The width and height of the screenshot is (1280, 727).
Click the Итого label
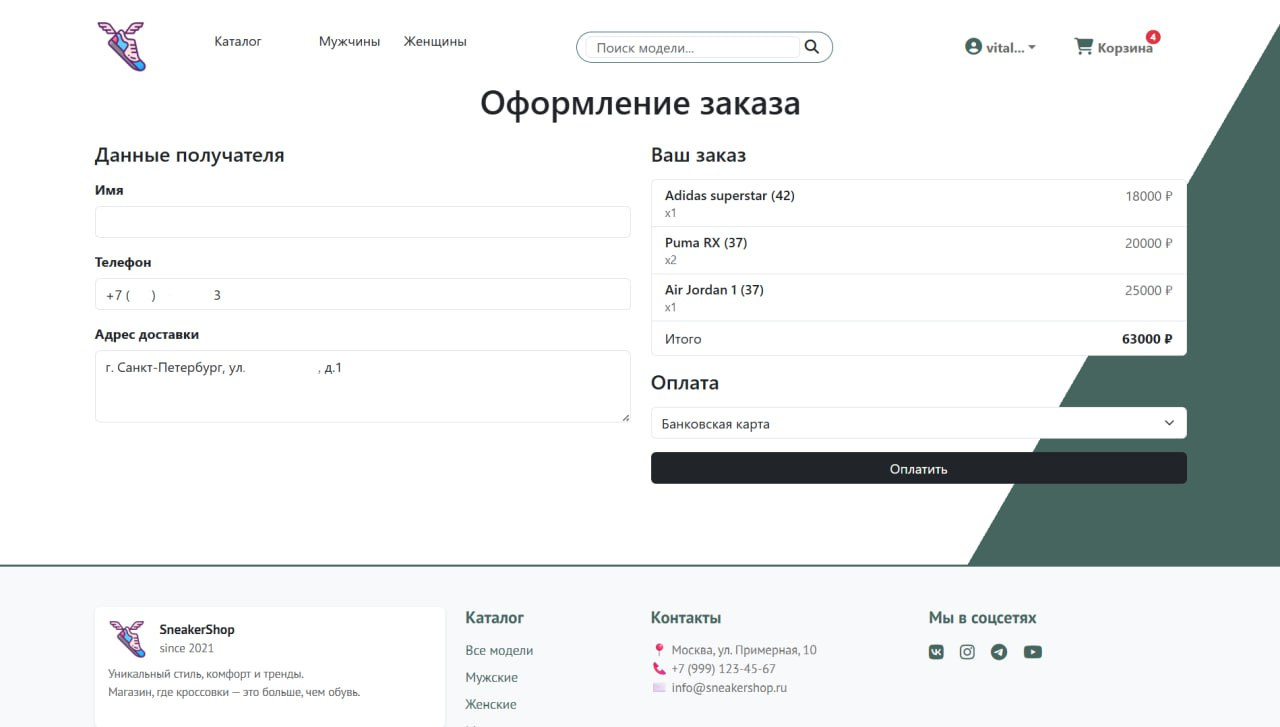pyautogui.click(x=683, y=339)
